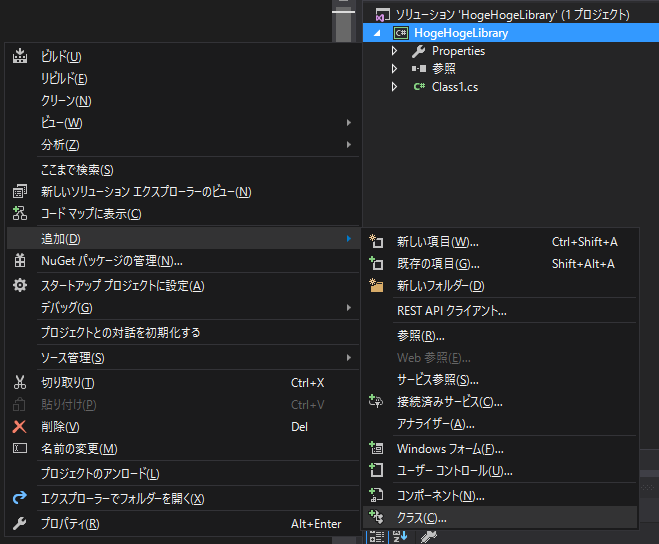Viewport: 659px width, 544px height.
Task: Click the Ctrl+X shortcut text
Action: pos(307,383)
